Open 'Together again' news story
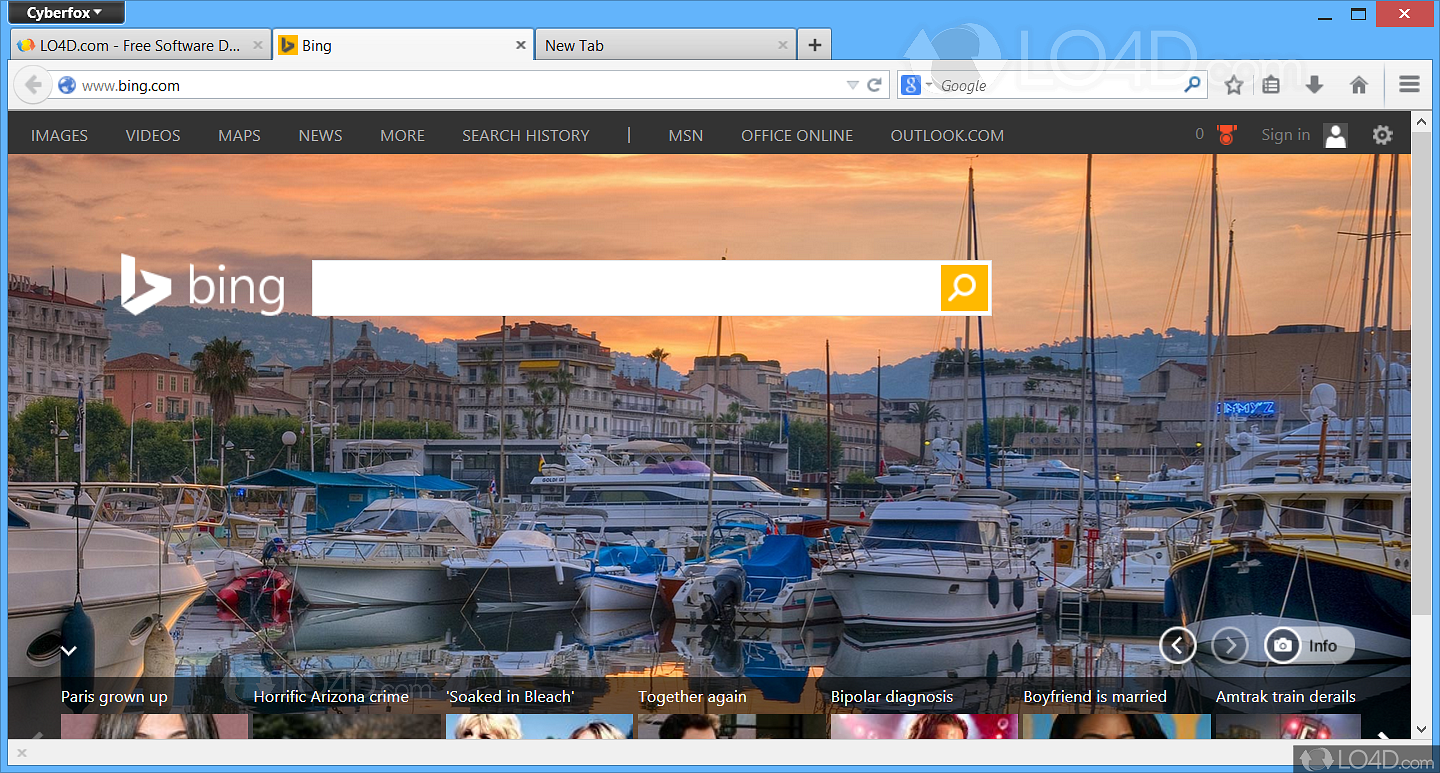Image resolution: width=1440 pixels, height=773 pixels. (692, 697)
